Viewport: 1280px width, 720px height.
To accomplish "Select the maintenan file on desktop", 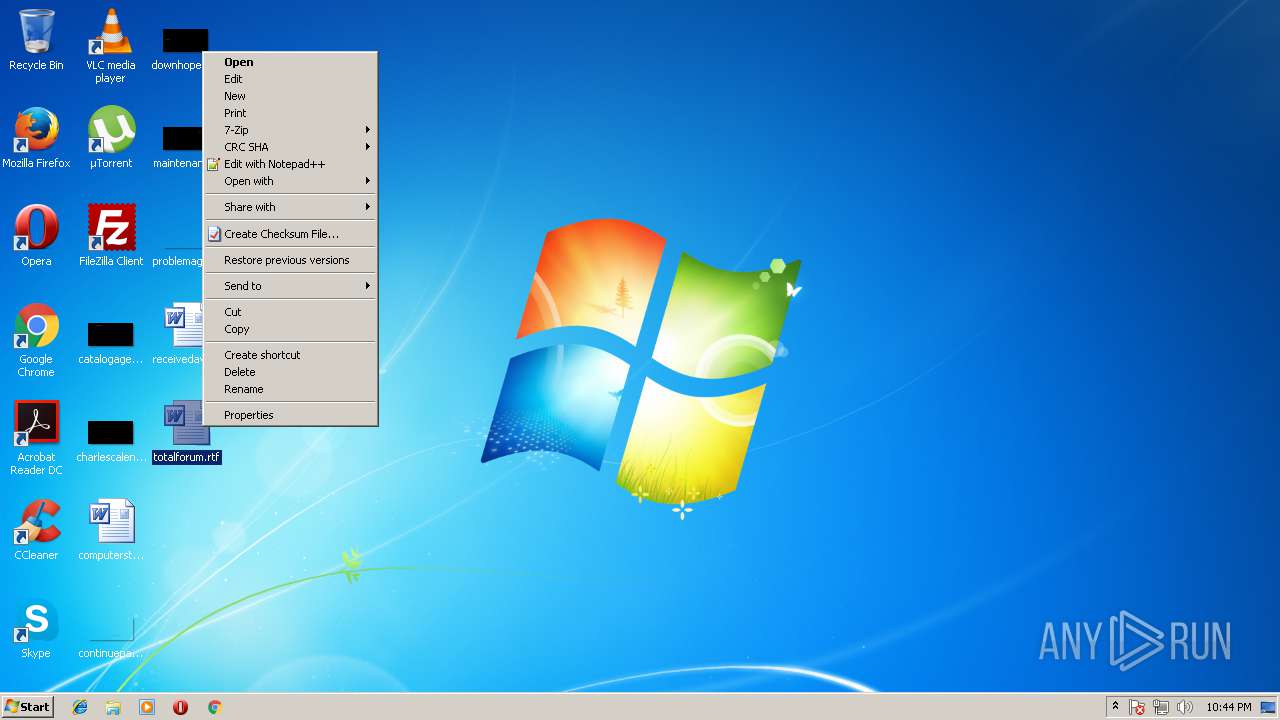I will point(178,147).
